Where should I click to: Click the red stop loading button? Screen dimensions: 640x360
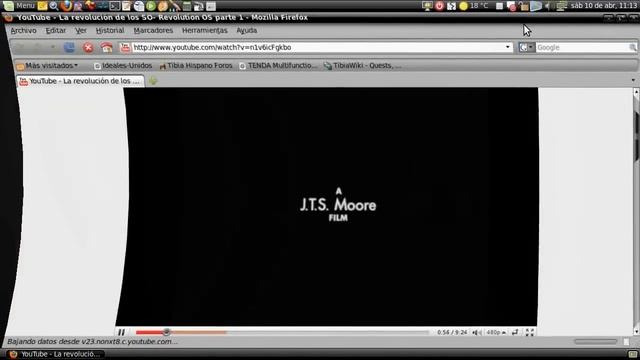pos(88,48)
